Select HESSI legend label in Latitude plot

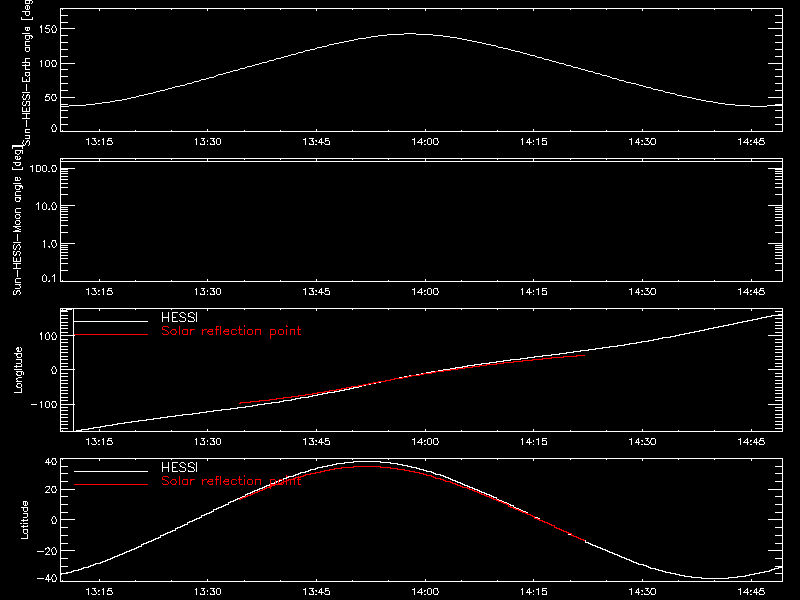pos(179,467)
